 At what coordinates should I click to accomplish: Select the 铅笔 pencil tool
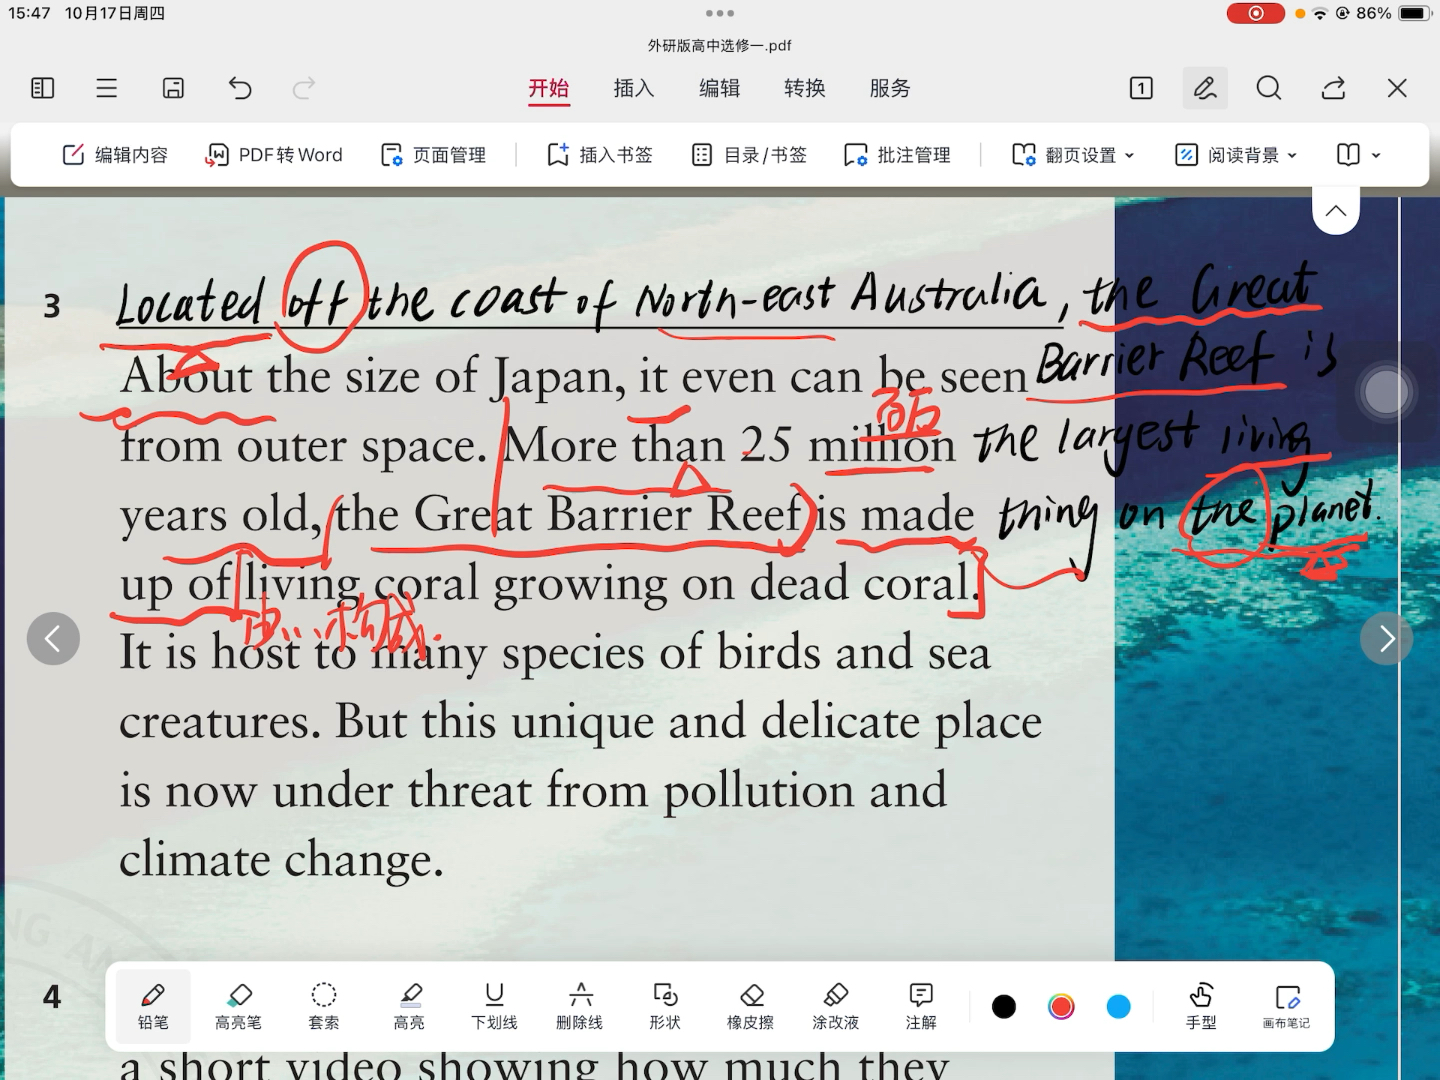[x=153, y=1006]
